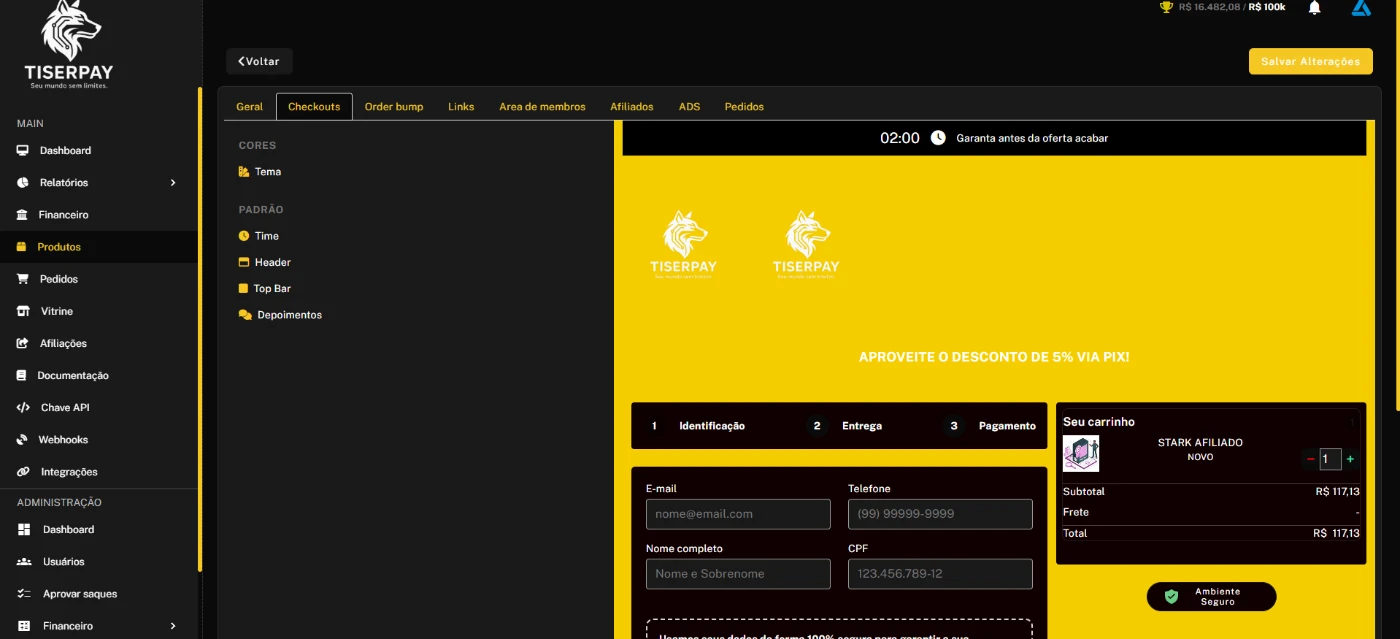Decrease cart quantity with minus button

(x=1310, y=459)
